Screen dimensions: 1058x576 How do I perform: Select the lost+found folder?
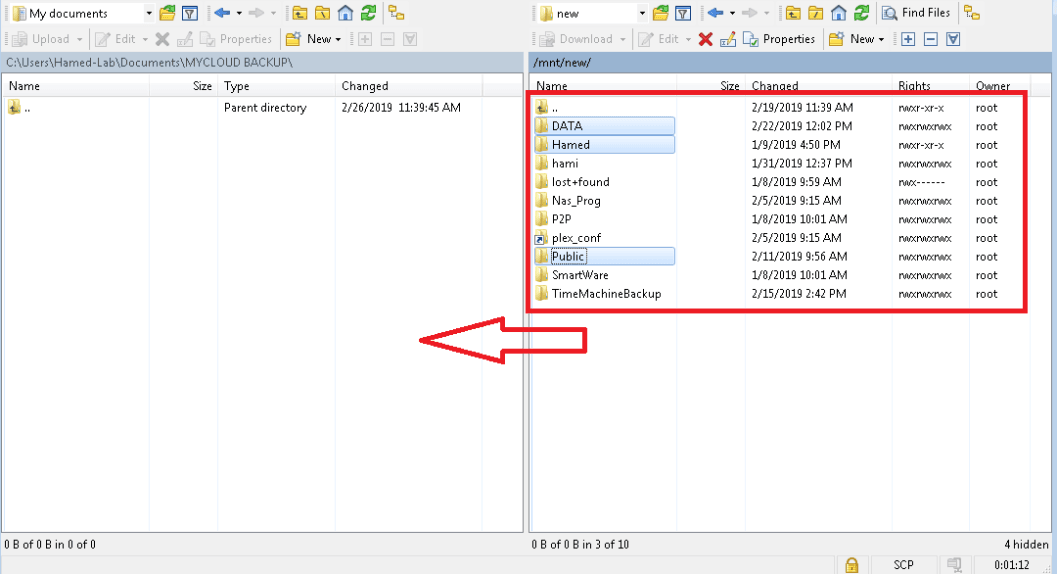pyautogui.click(x=580, y=181)
